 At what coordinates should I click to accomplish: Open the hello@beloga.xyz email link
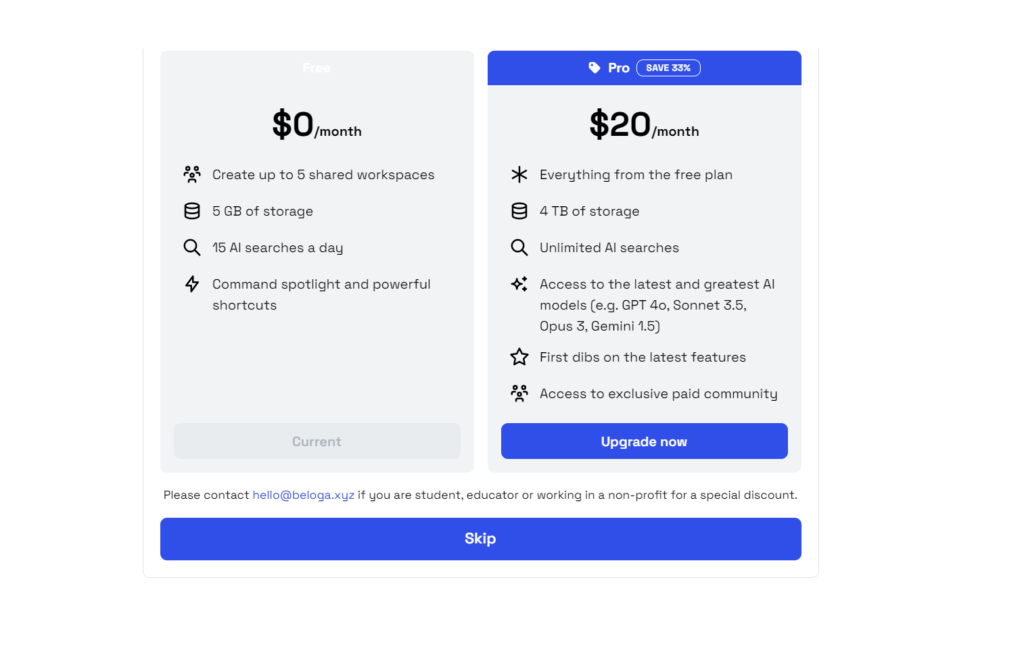(303, 495)
